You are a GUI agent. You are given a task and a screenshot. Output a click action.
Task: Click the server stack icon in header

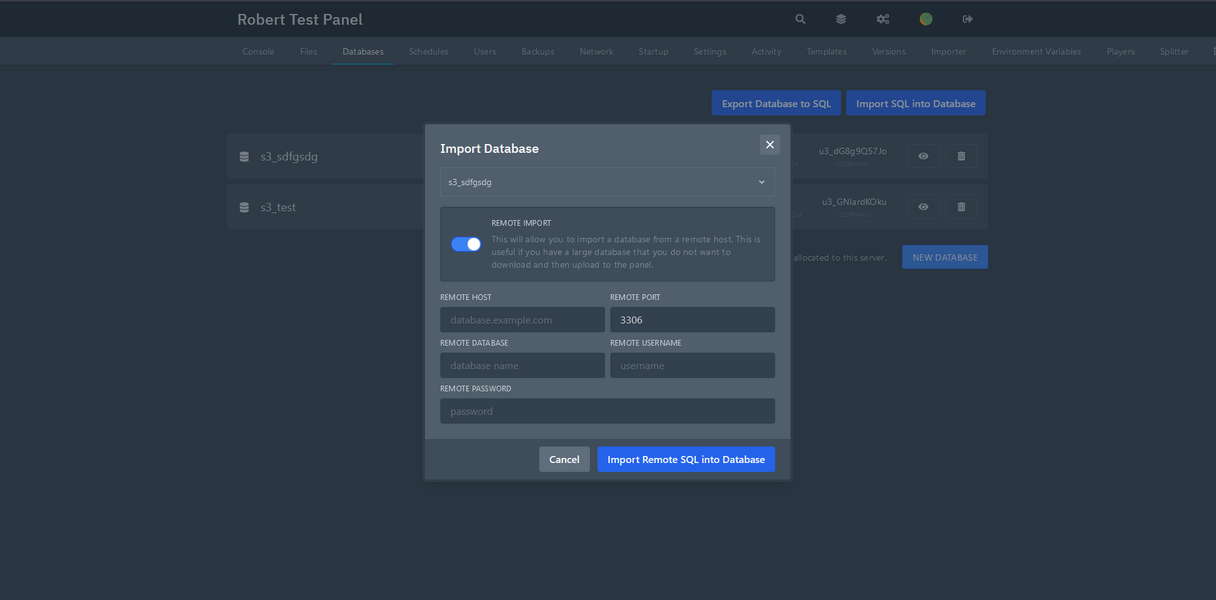click(840, 18)
